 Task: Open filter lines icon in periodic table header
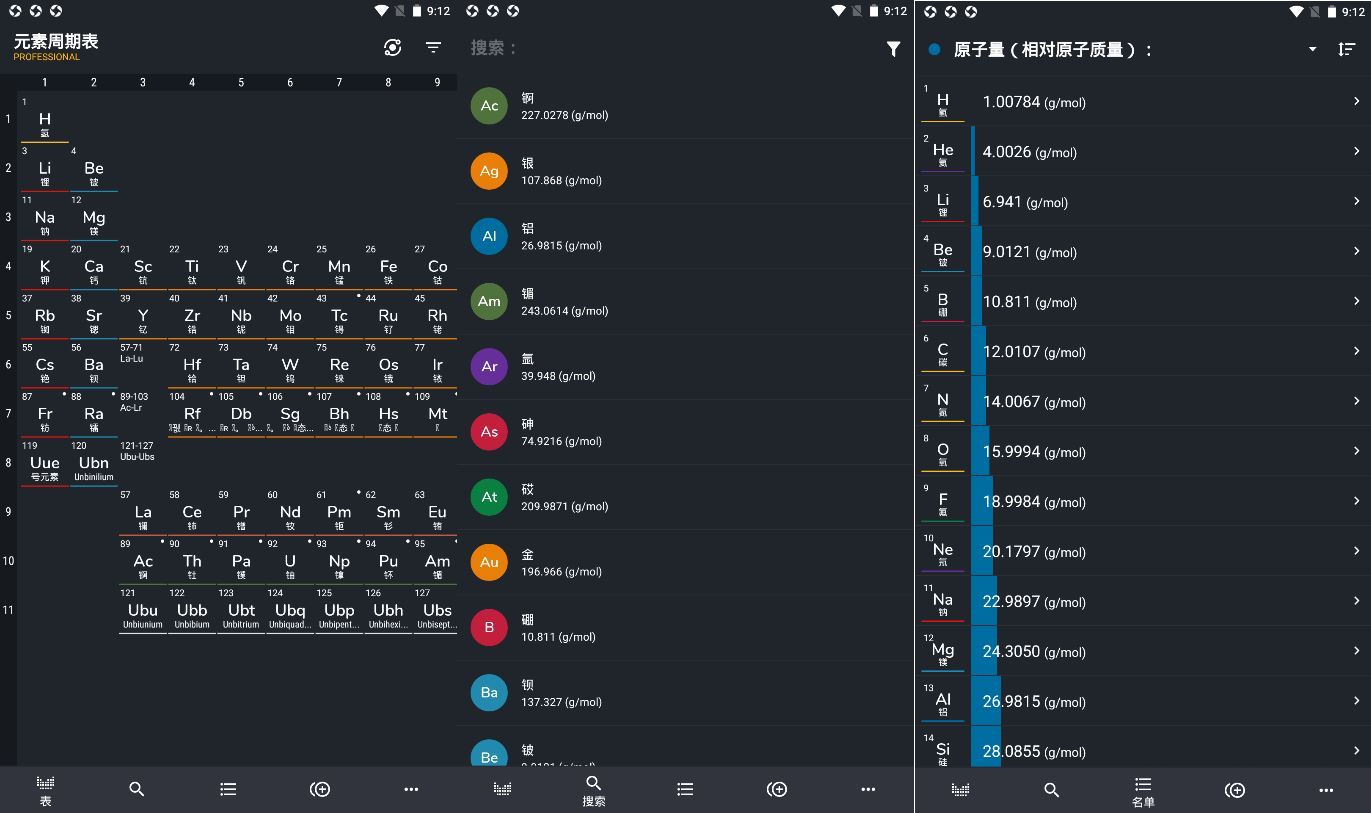[x=433, y=48]
